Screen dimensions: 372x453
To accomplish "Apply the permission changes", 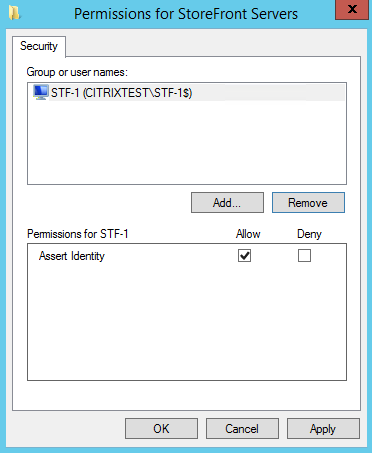I will [x=323, y=428].
